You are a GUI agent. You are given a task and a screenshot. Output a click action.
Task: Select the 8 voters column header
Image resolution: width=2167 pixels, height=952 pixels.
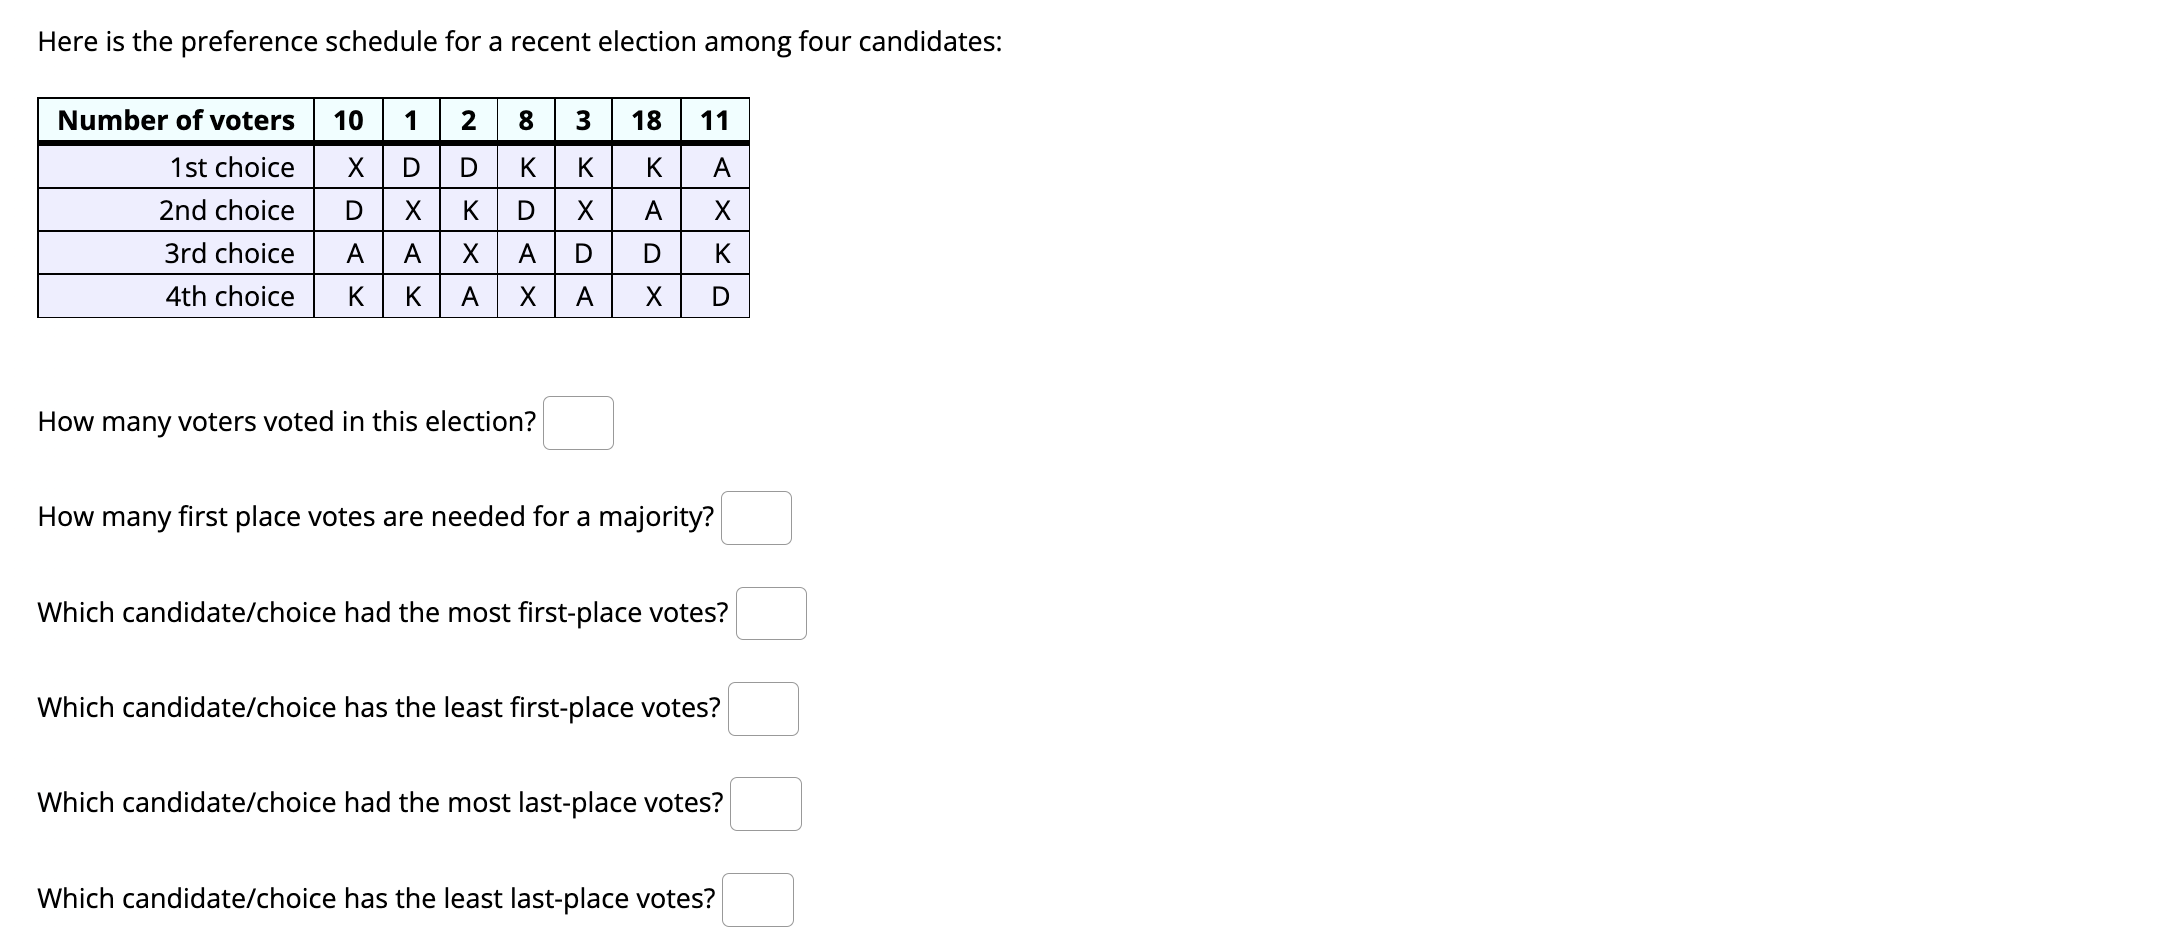click(526, 121)
